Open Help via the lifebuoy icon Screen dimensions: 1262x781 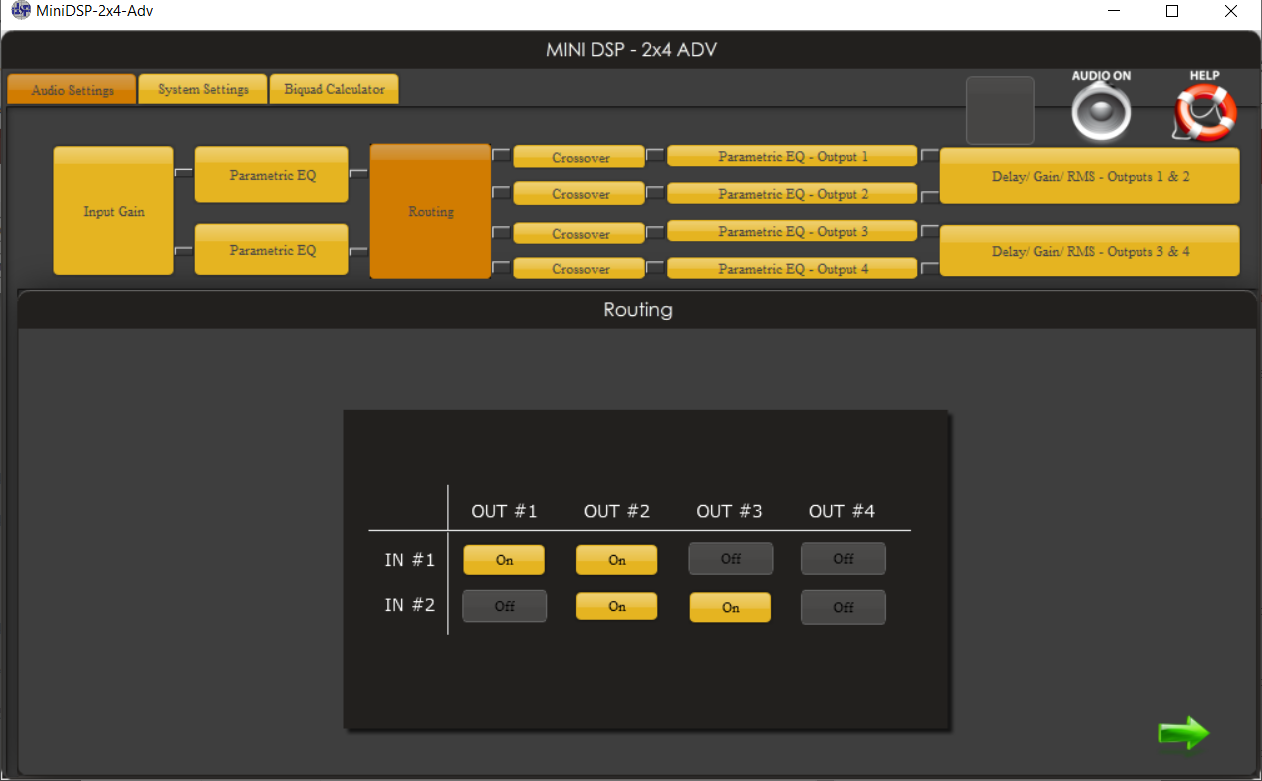pos(1205,112)
